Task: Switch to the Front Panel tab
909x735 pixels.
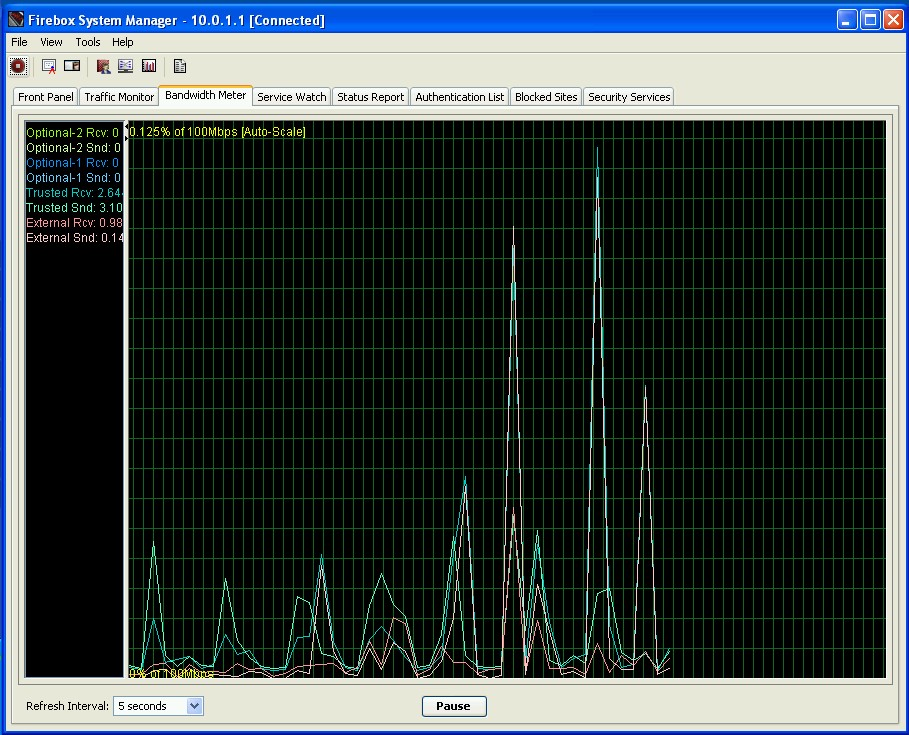Action: (x=46, y=97)
